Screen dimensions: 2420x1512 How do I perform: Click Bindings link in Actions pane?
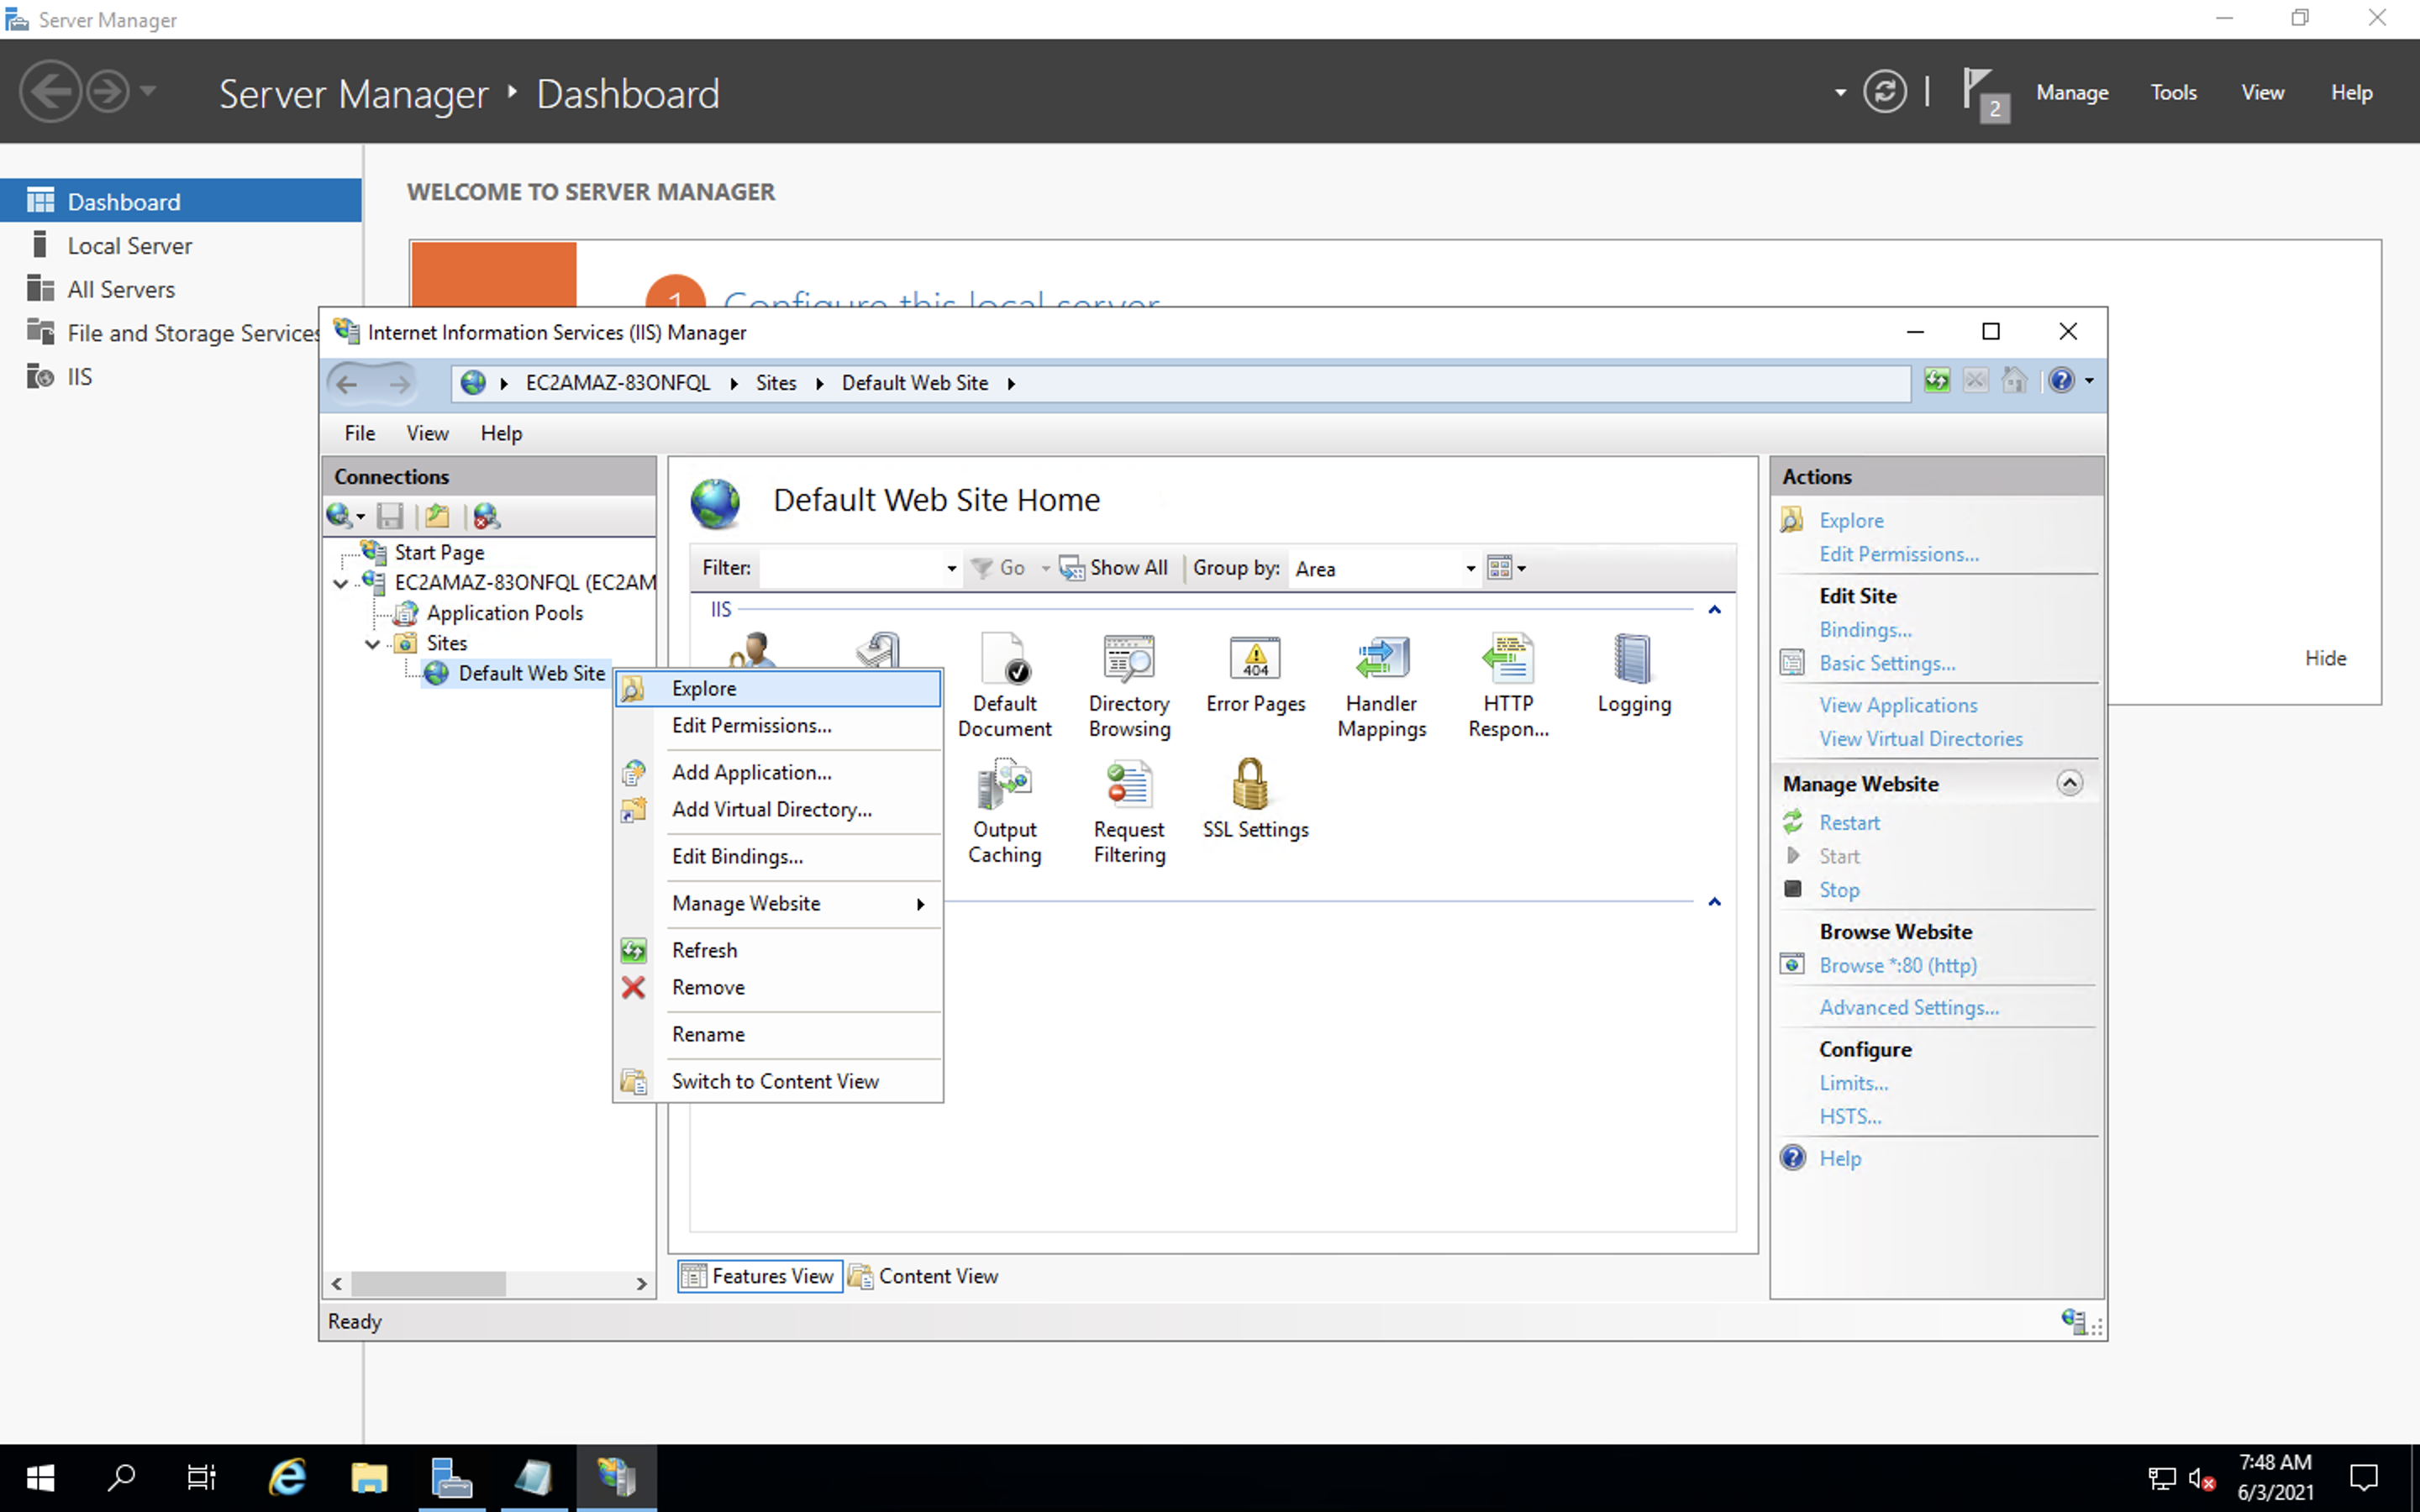tap(1865, 630)
